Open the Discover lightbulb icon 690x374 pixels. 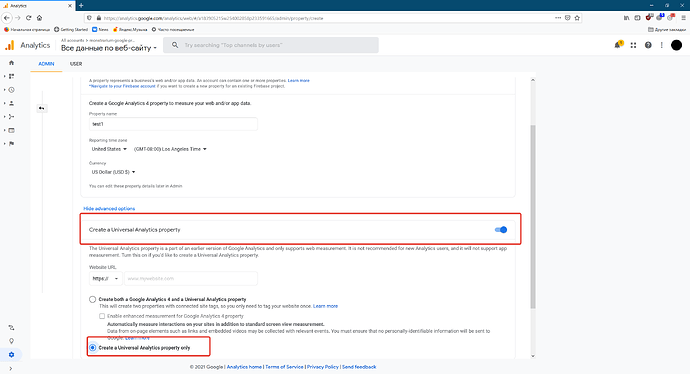tap(11, 341)
